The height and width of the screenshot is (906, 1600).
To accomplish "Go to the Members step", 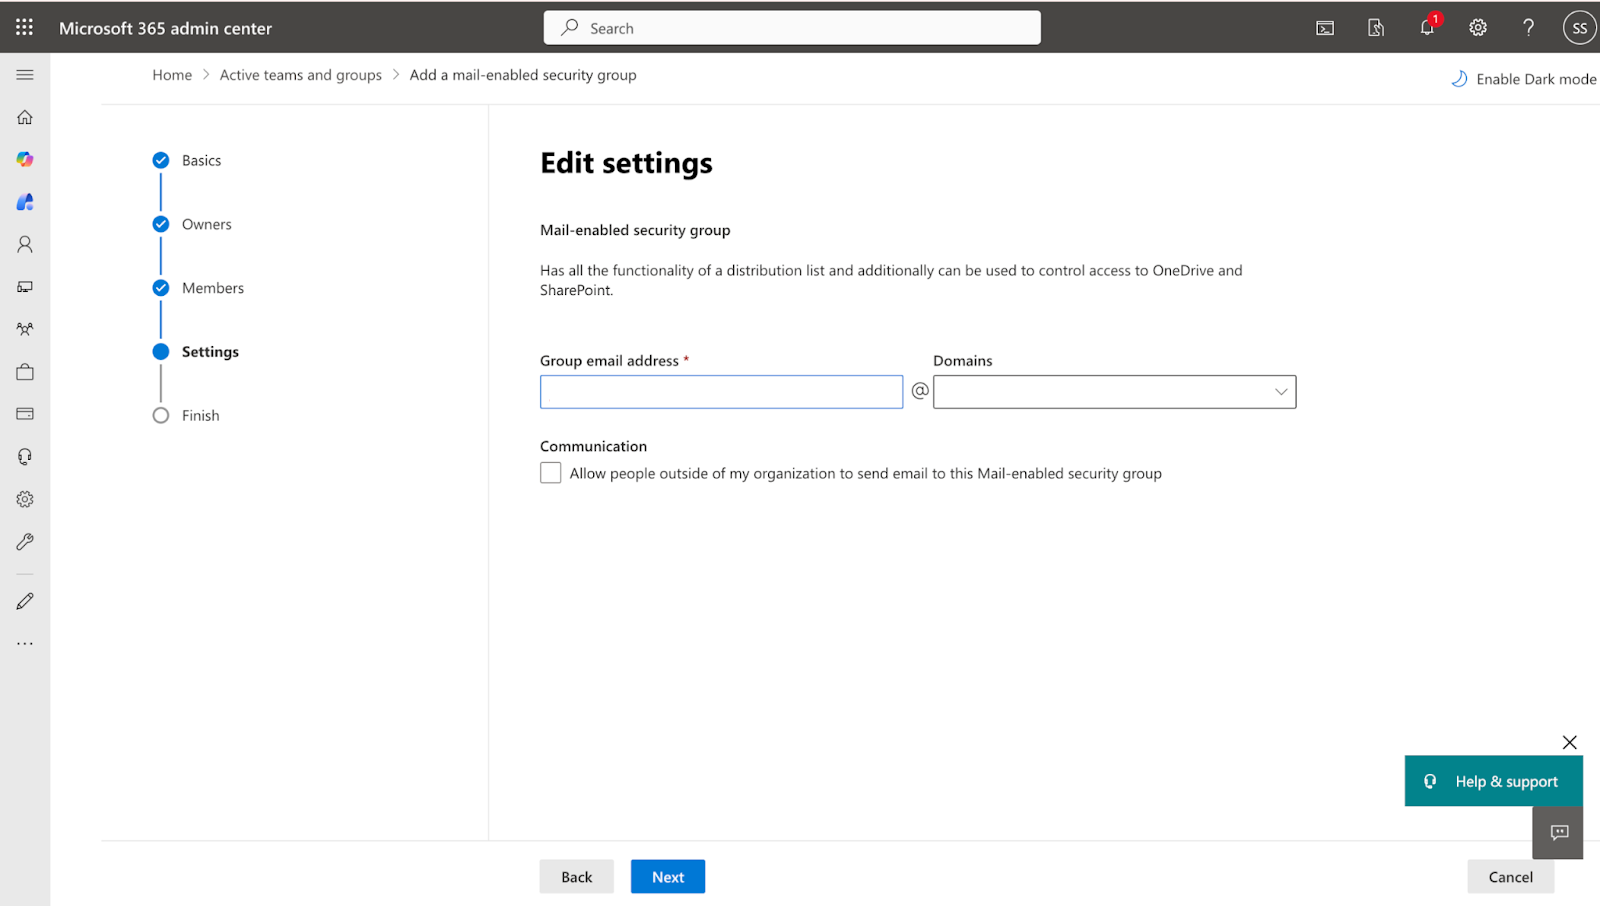I will click(212, 288).
